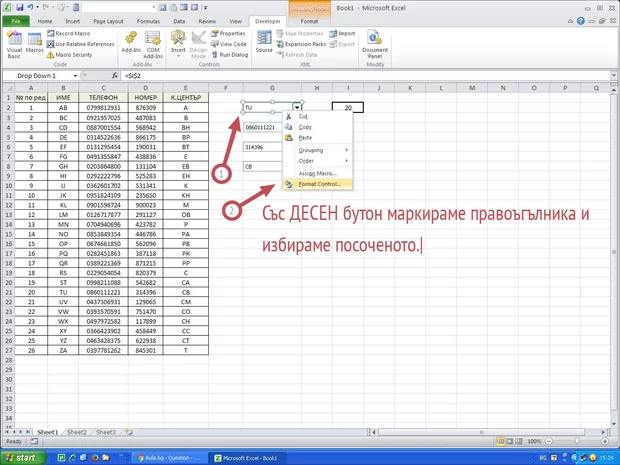Select Assign Macro from context menu
The width and height of the screenshot is (620, 465).
[x=318, y=174]
